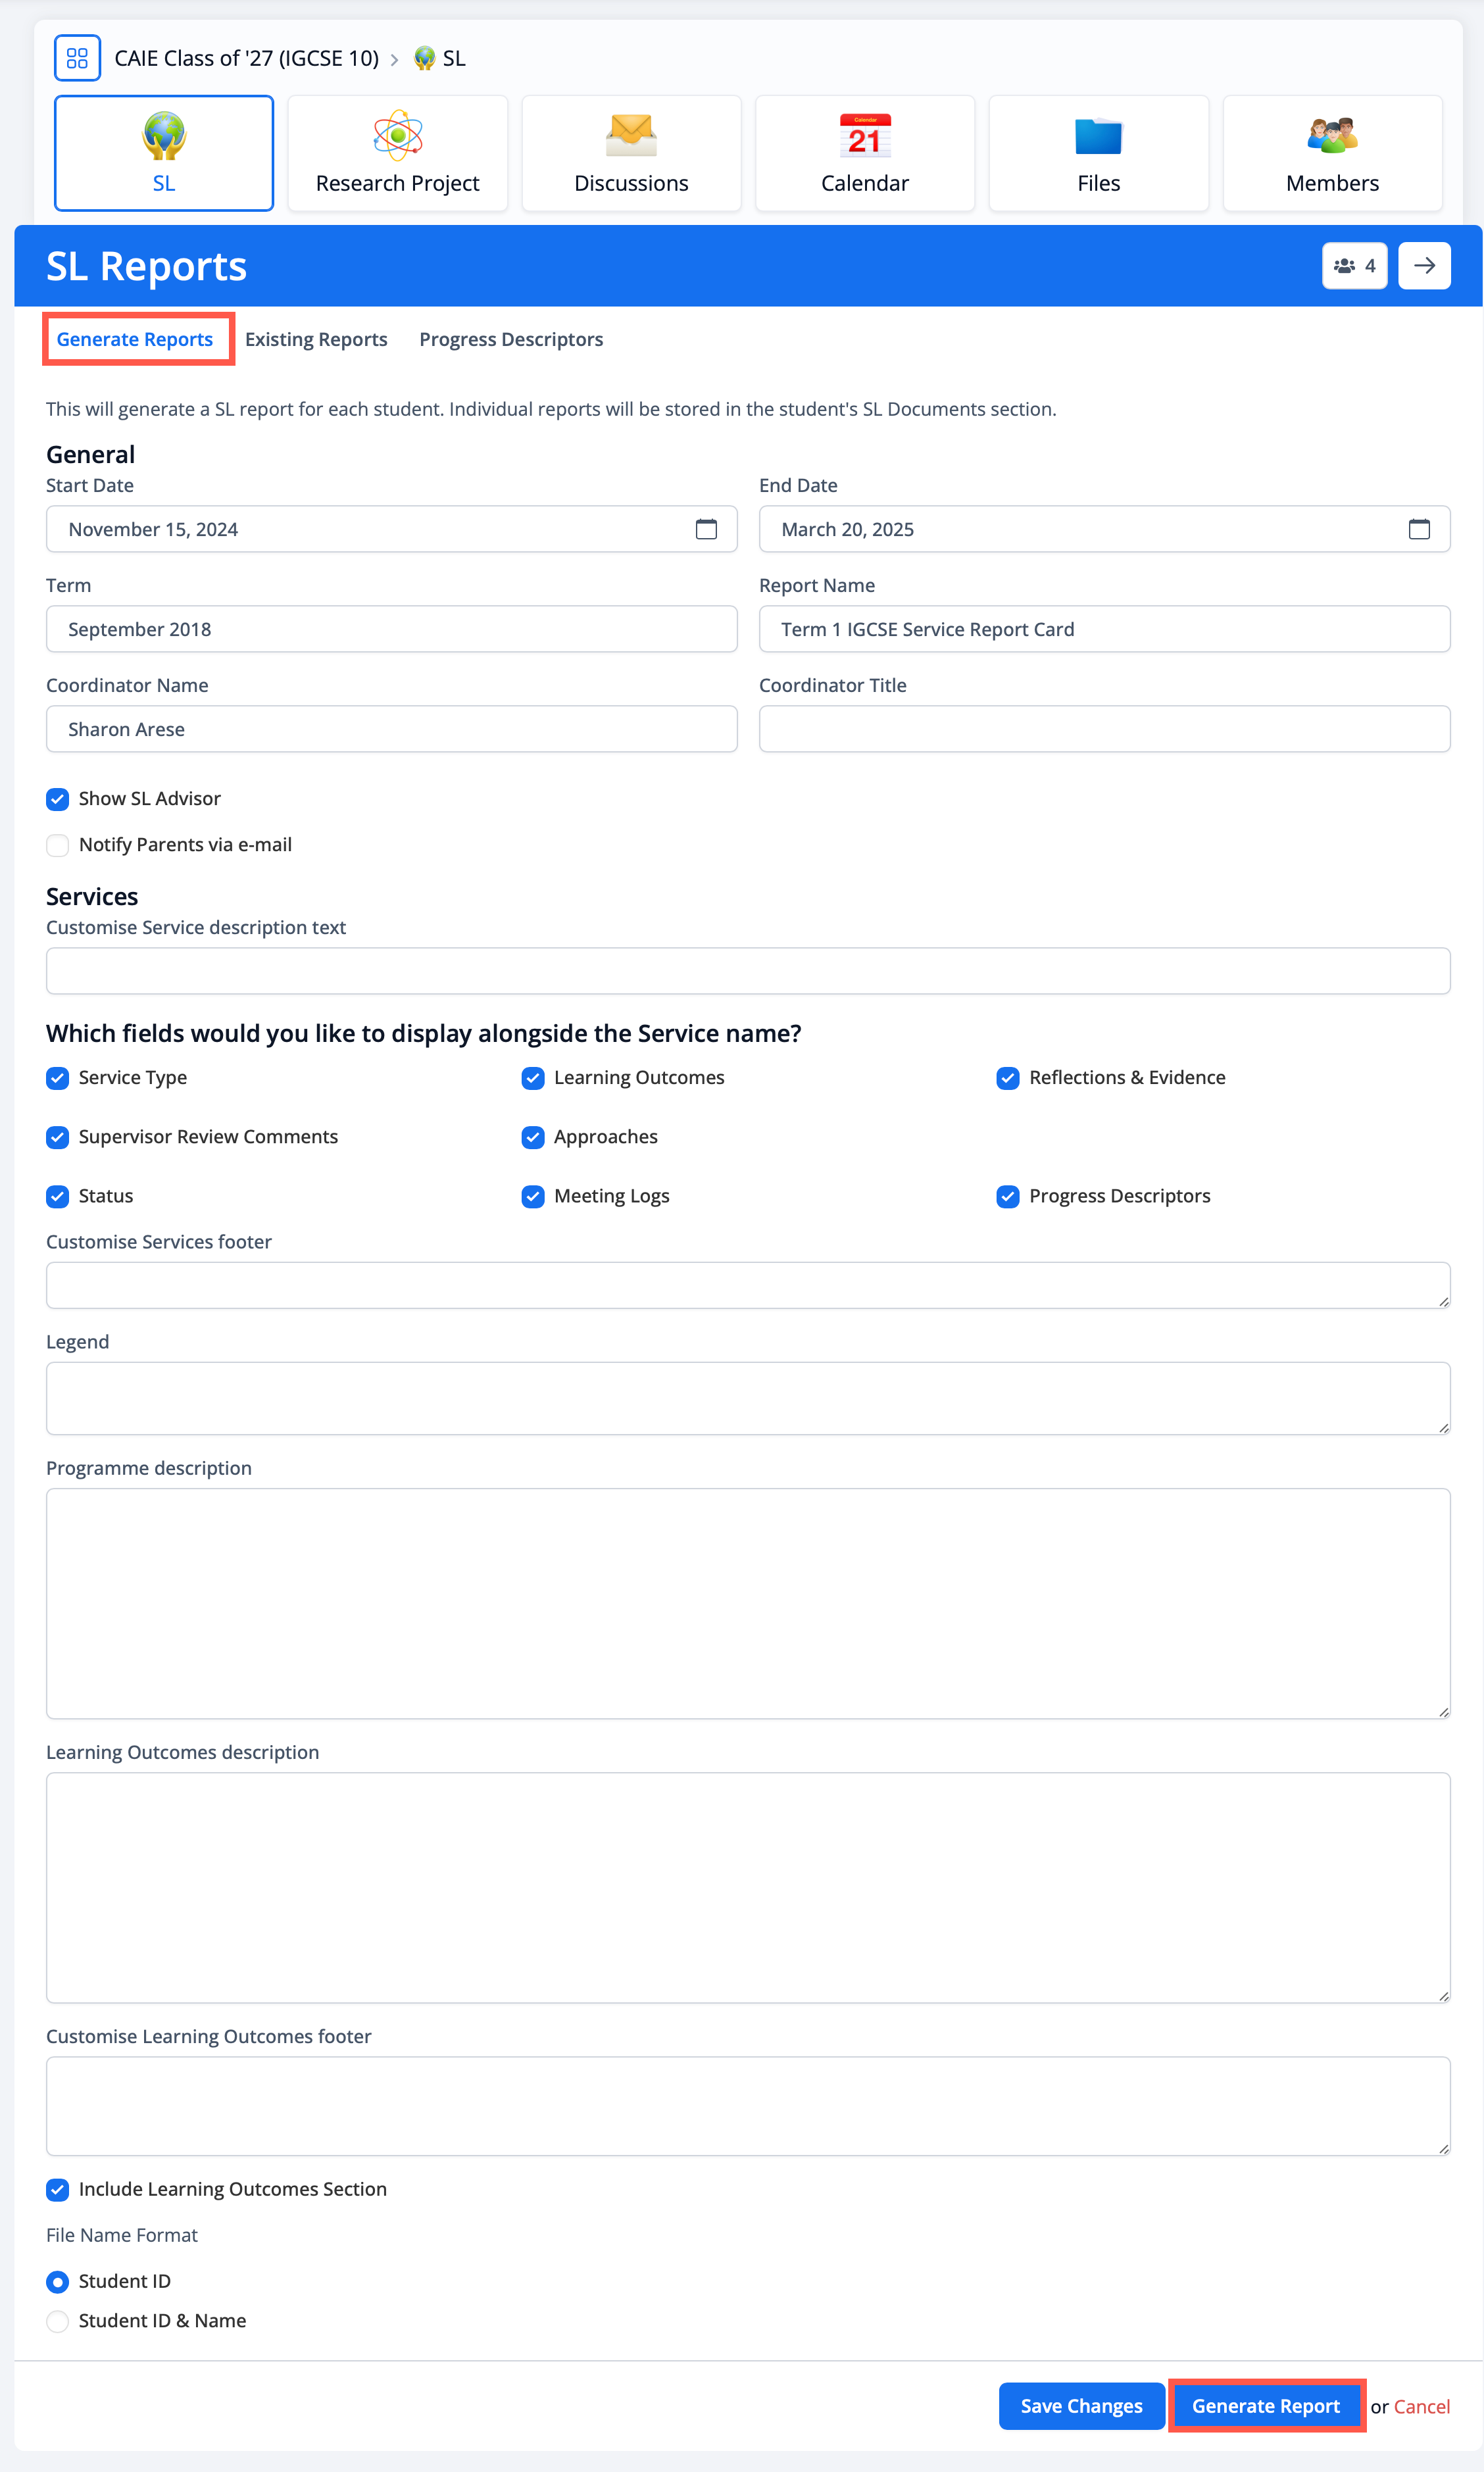The height and width of the screenshot is (2472, 1484).
Task: Click the Save Changes button
Action: (x=1081, y=2406)
